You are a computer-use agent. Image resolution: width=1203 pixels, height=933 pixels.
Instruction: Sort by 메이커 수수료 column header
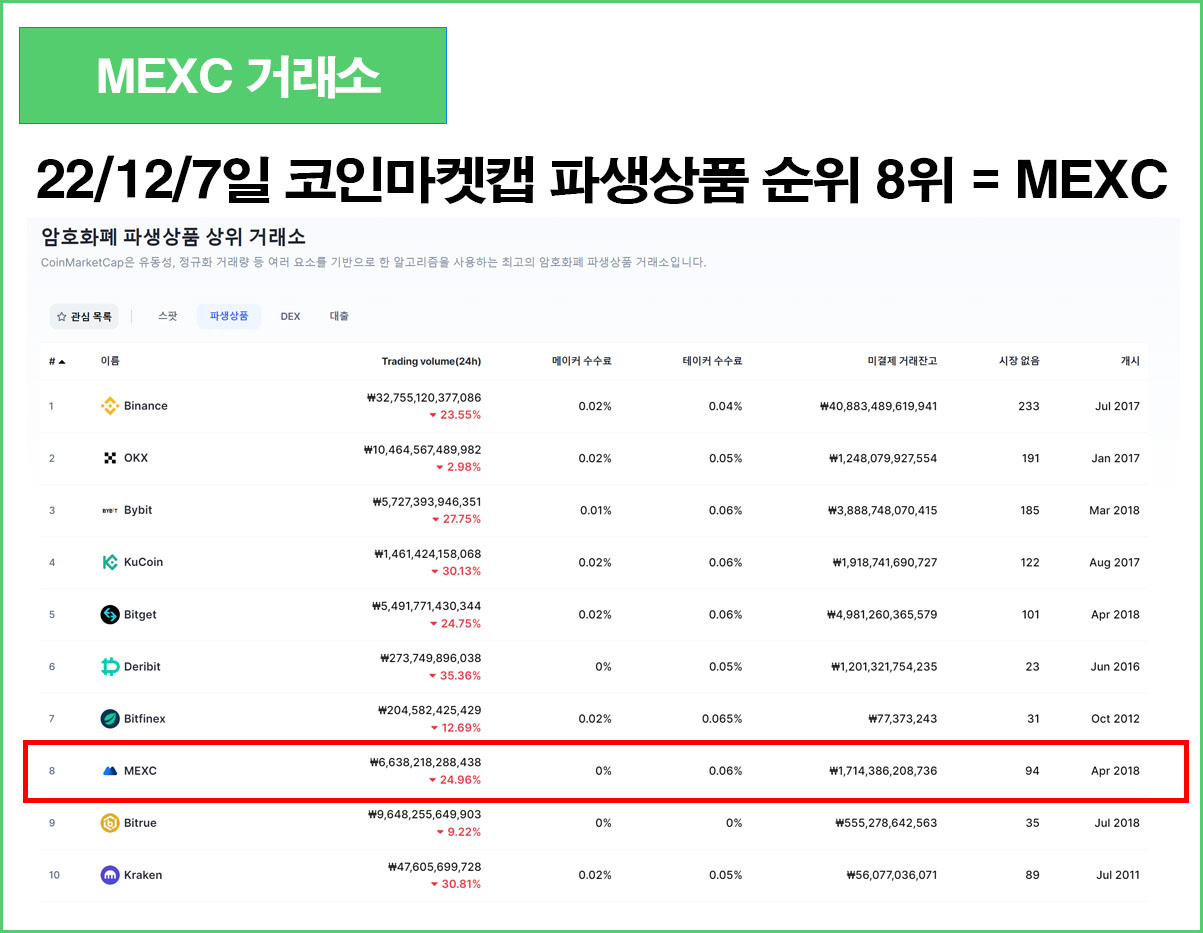click(x=581, y=361)
